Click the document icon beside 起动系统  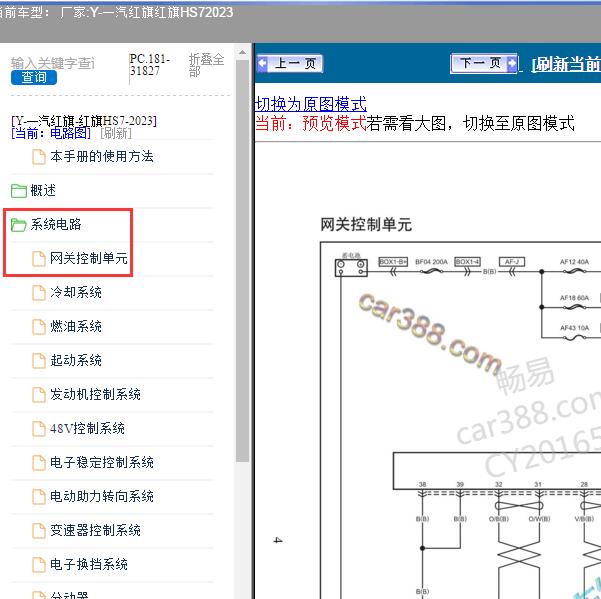(38, 361)
